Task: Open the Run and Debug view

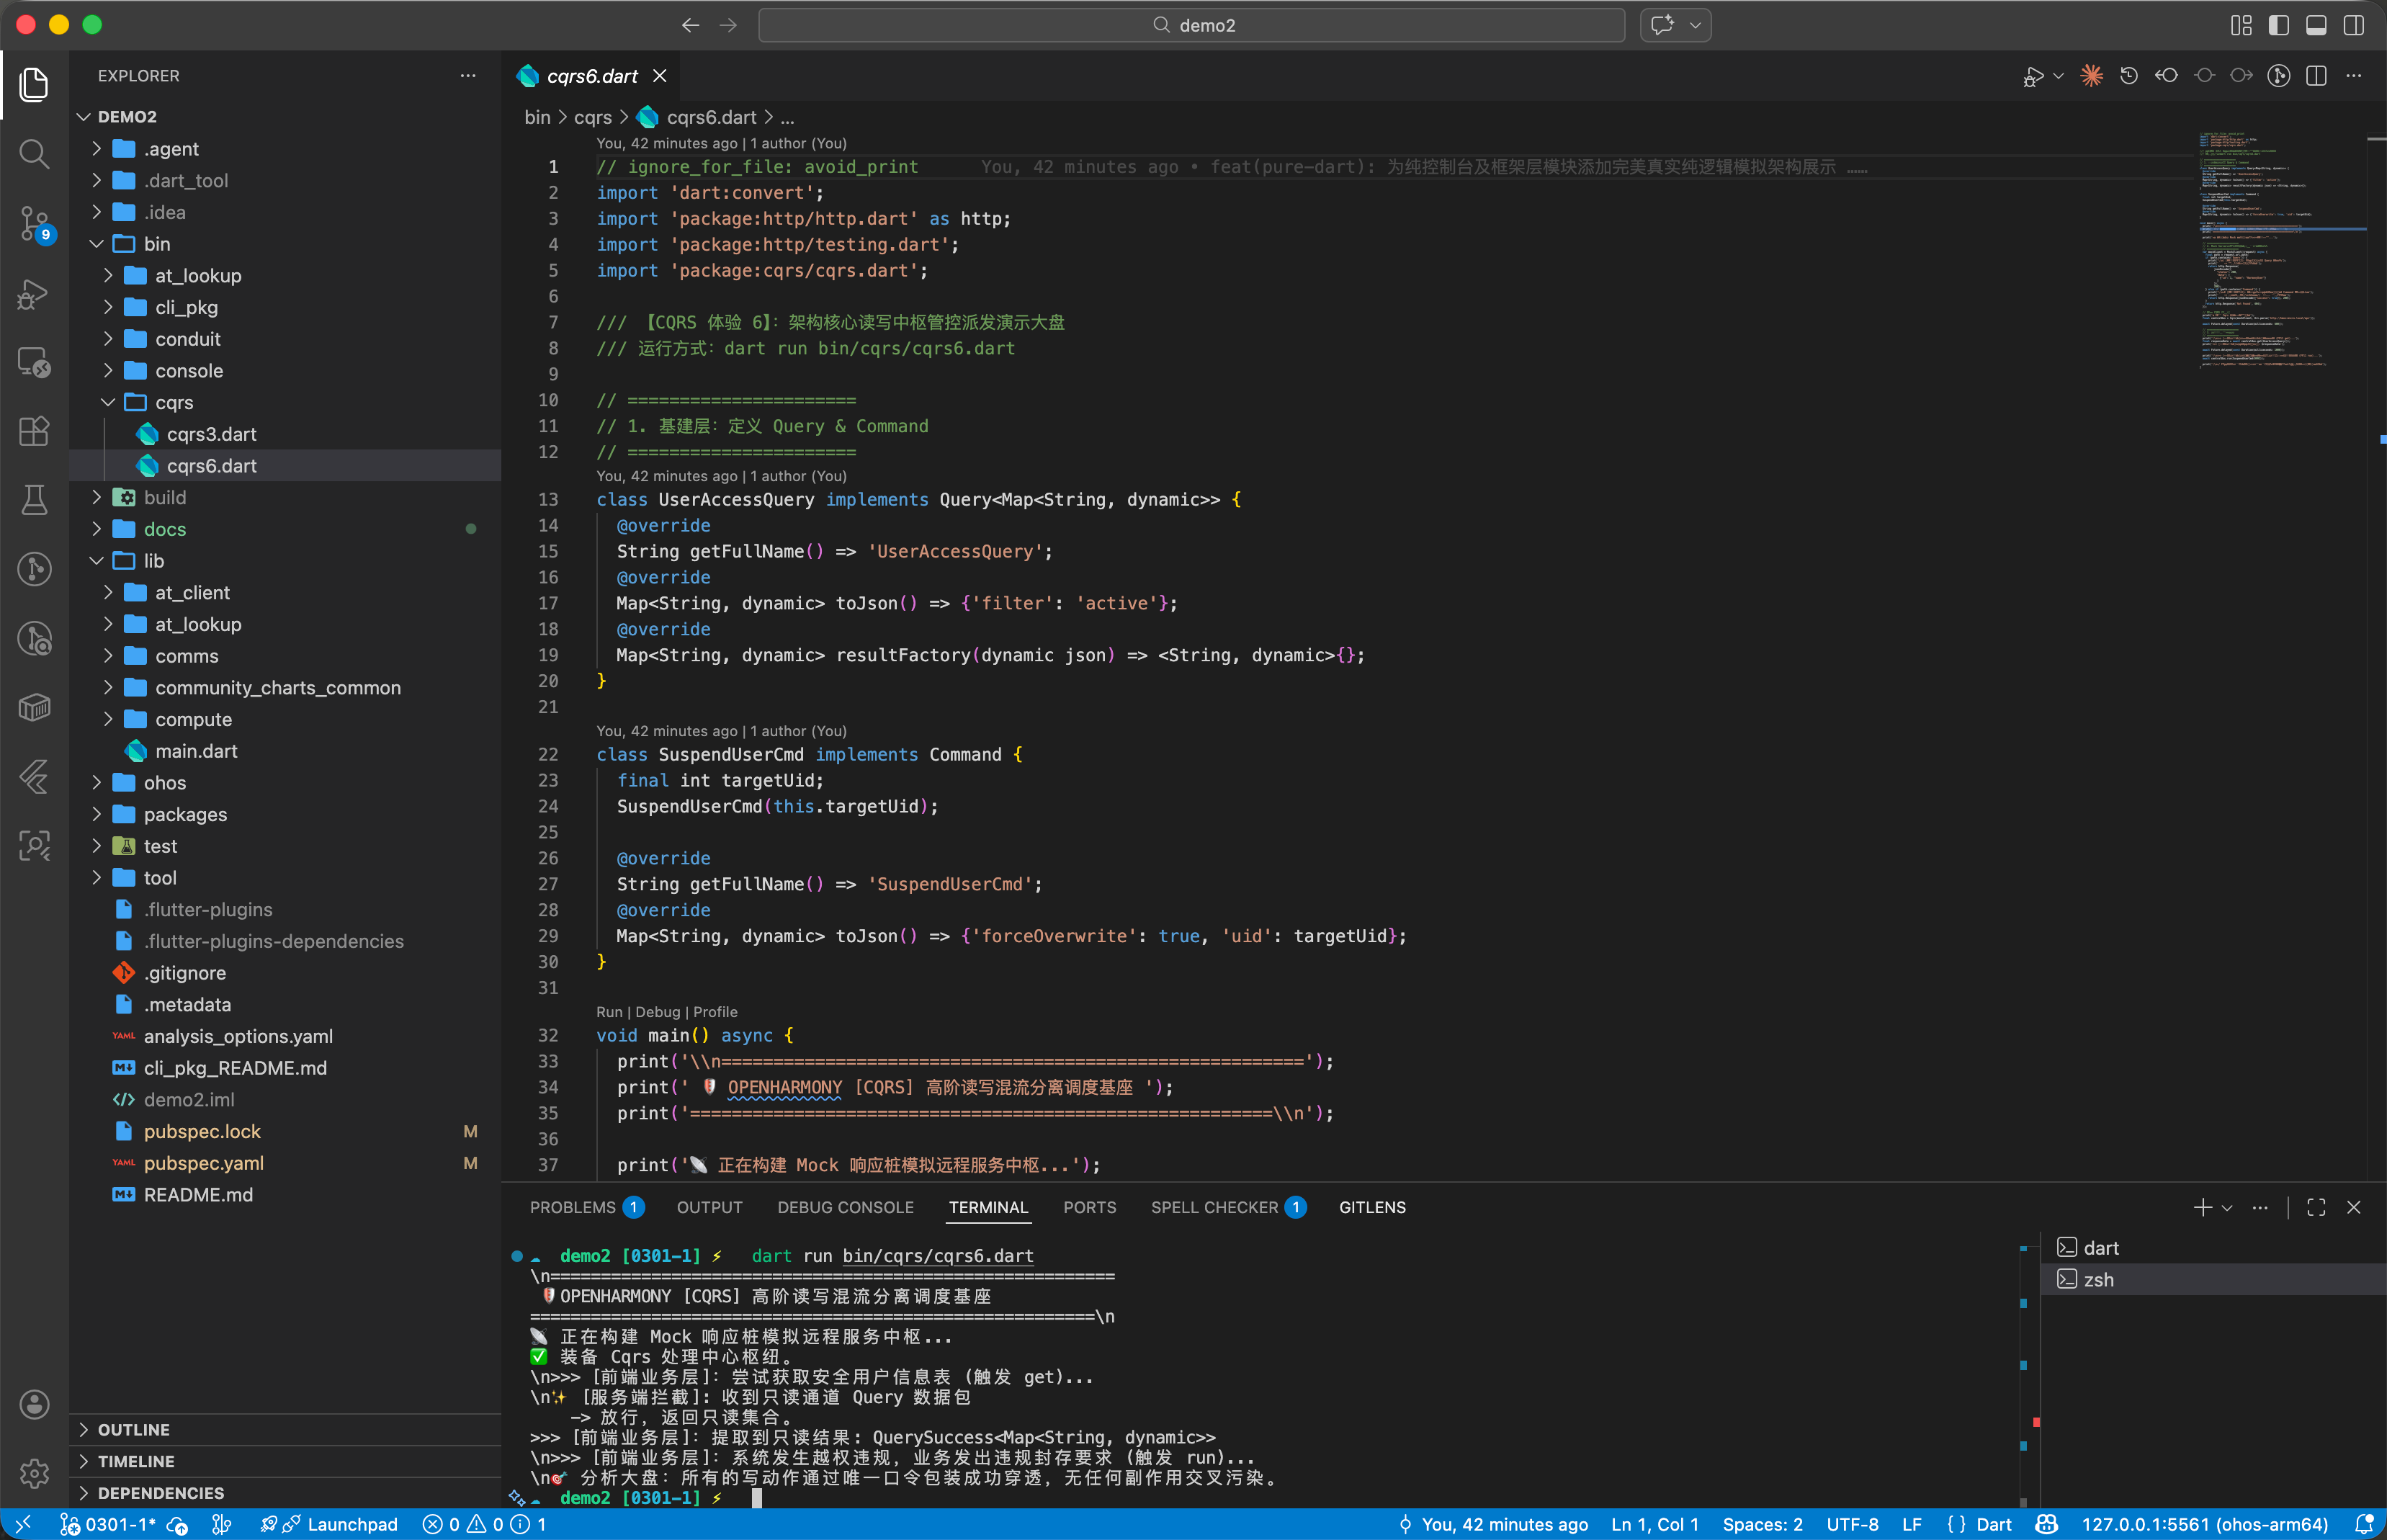Action: point(34,293)
